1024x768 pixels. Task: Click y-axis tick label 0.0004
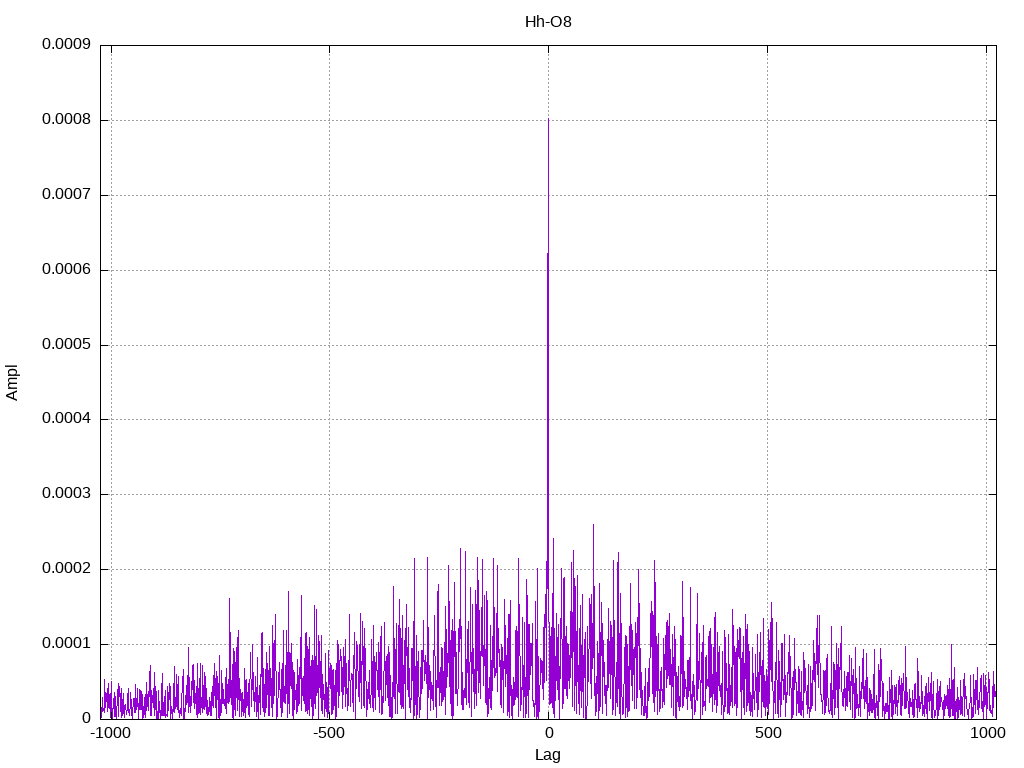click(67, 418)
